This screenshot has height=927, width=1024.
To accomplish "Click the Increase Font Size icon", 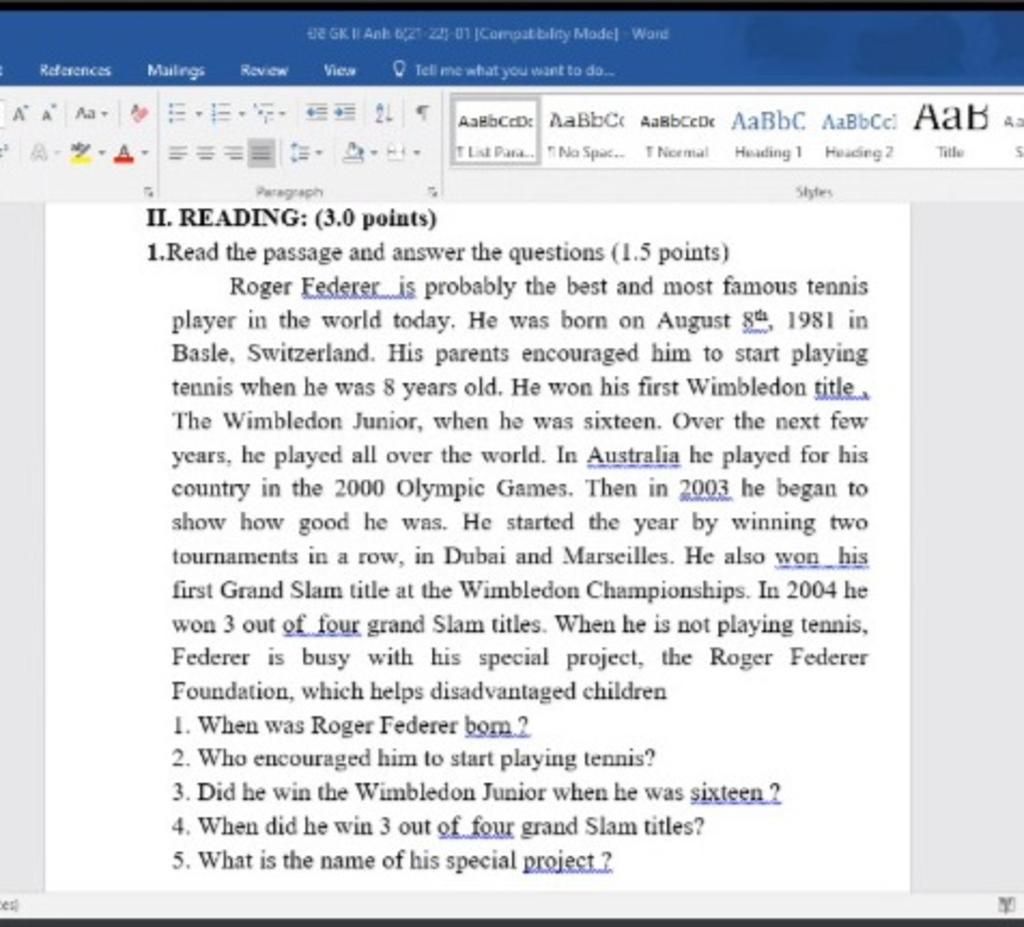I will (x=21, y=114).
